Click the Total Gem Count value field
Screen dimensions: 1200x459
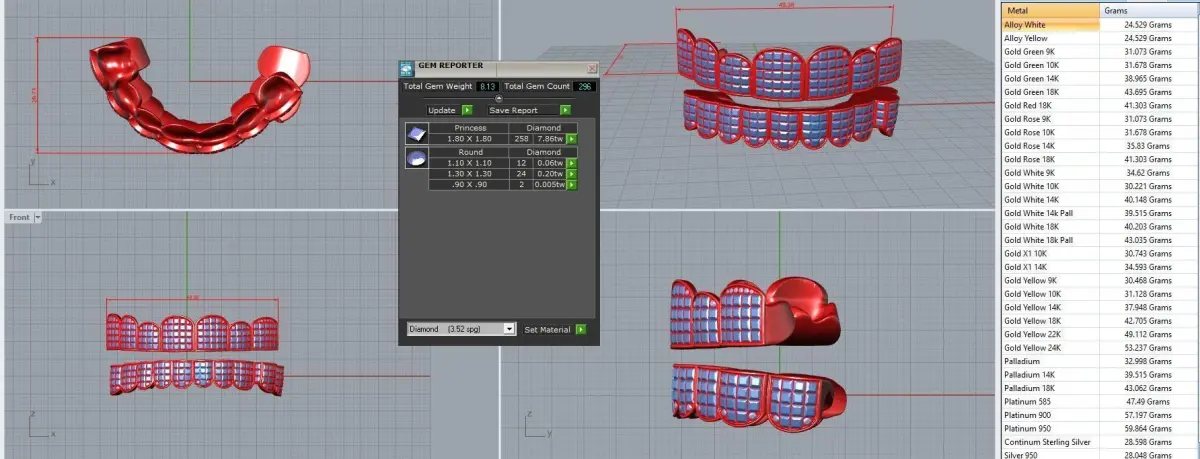[x=583, y=87]
